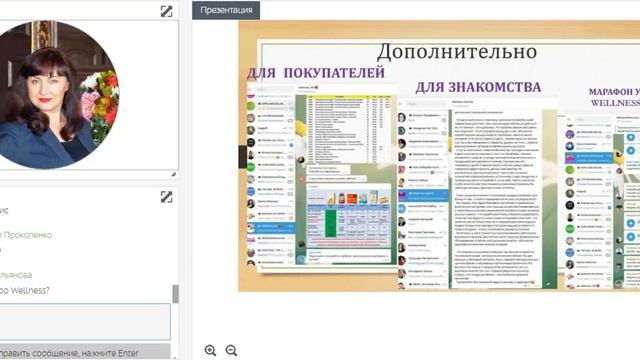This screenshot has height=360, width=640.
Task: Expand the presenter video panel
Action: 166,11
